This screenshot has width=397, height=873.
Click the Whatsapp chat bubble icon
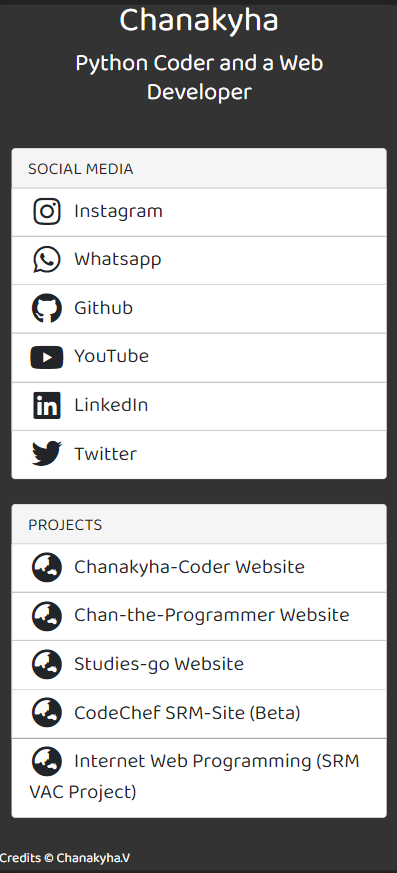pos(47,260)
